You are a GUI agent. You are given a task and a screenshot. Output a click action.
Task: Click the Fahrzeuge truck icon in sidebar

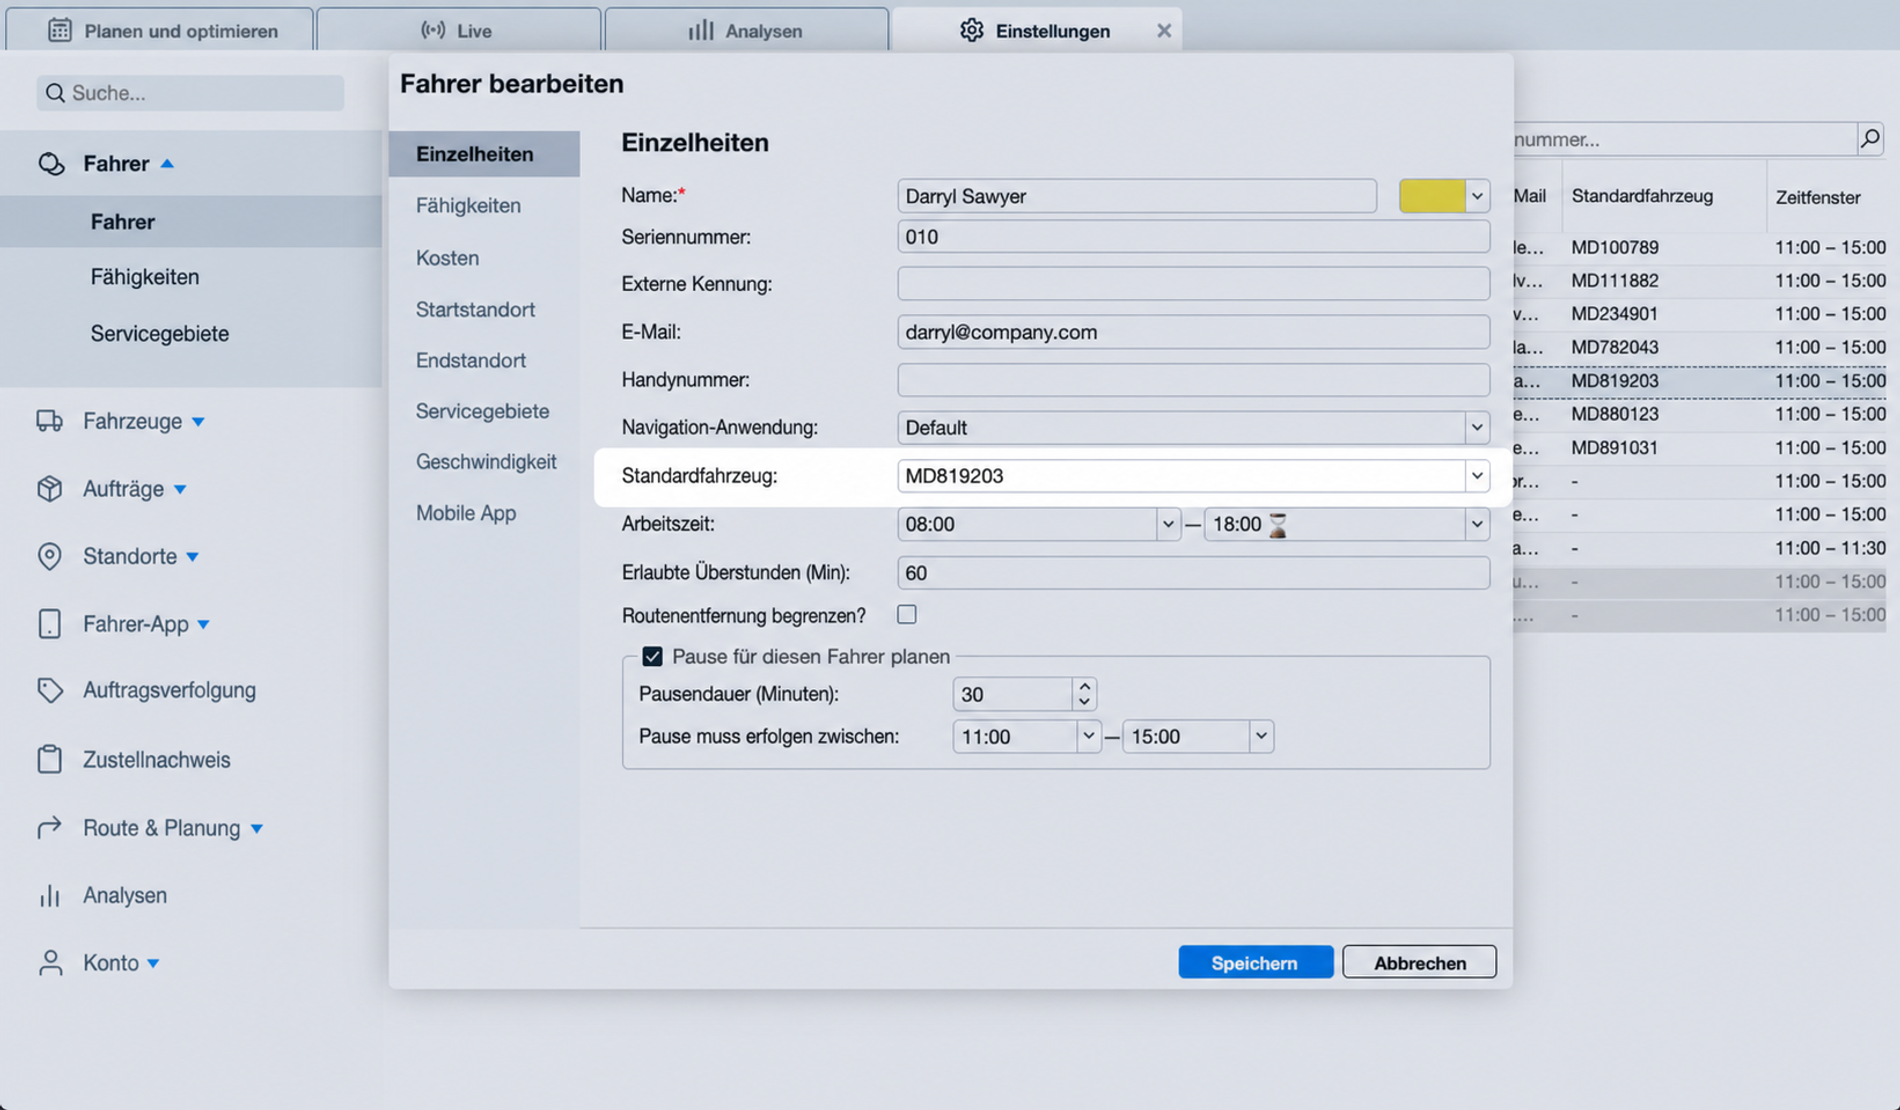click(49, 421)
